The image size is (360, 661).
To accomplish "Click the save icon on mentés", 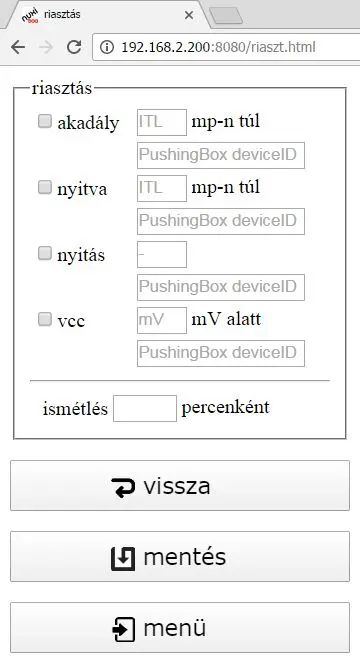I will click(123, 559).
